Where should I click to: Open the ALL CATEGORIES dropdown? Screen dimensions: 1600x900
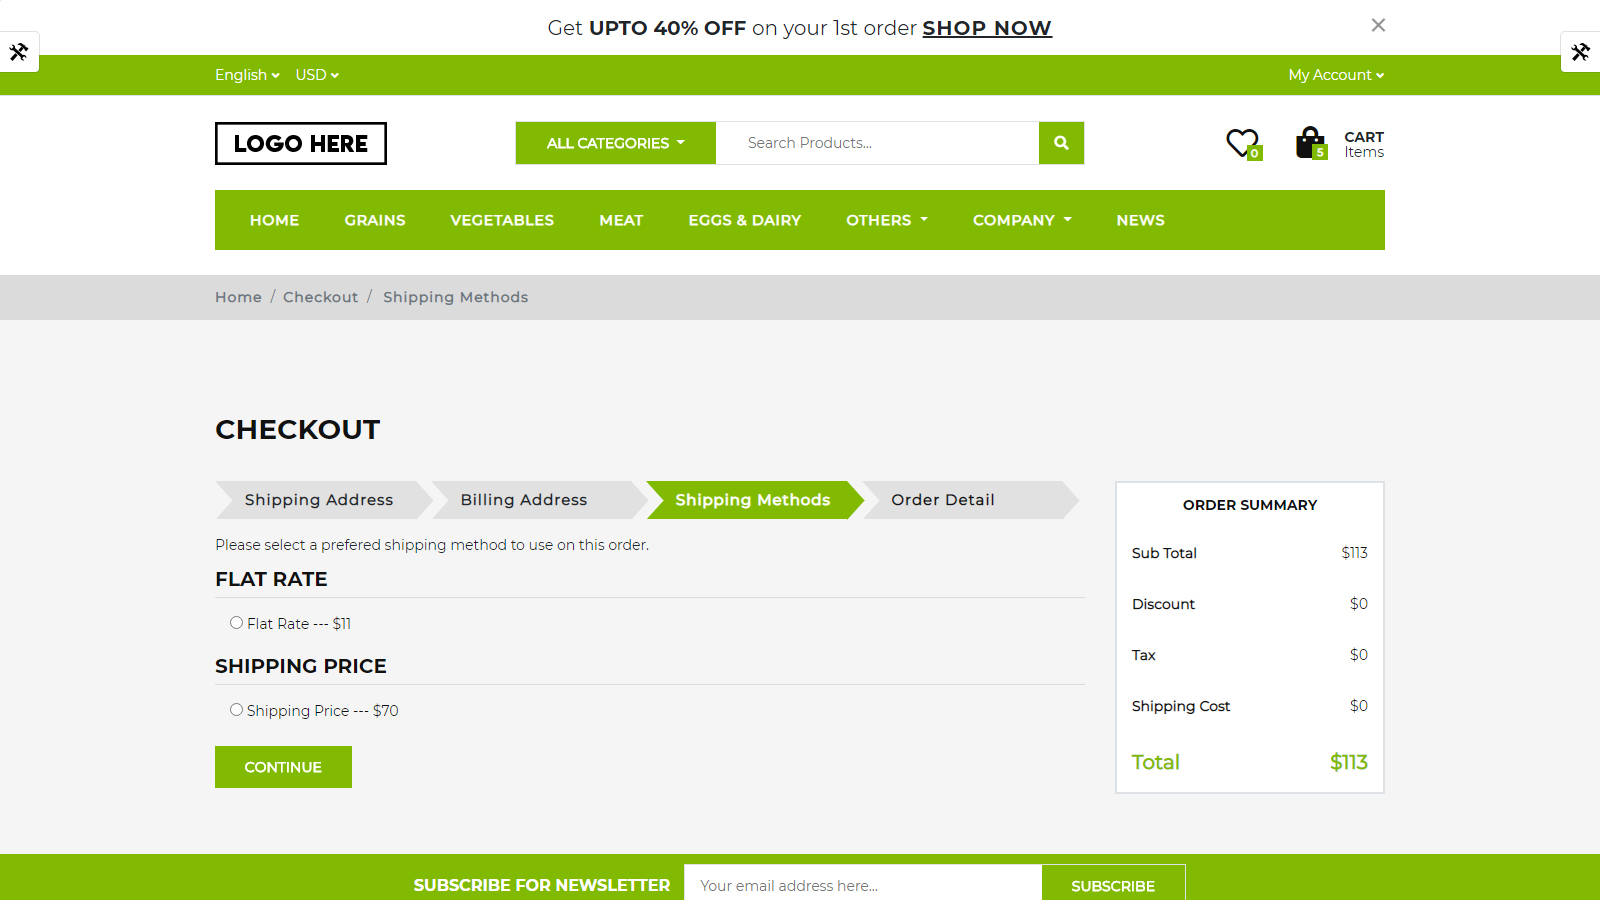tap(614, 142)
